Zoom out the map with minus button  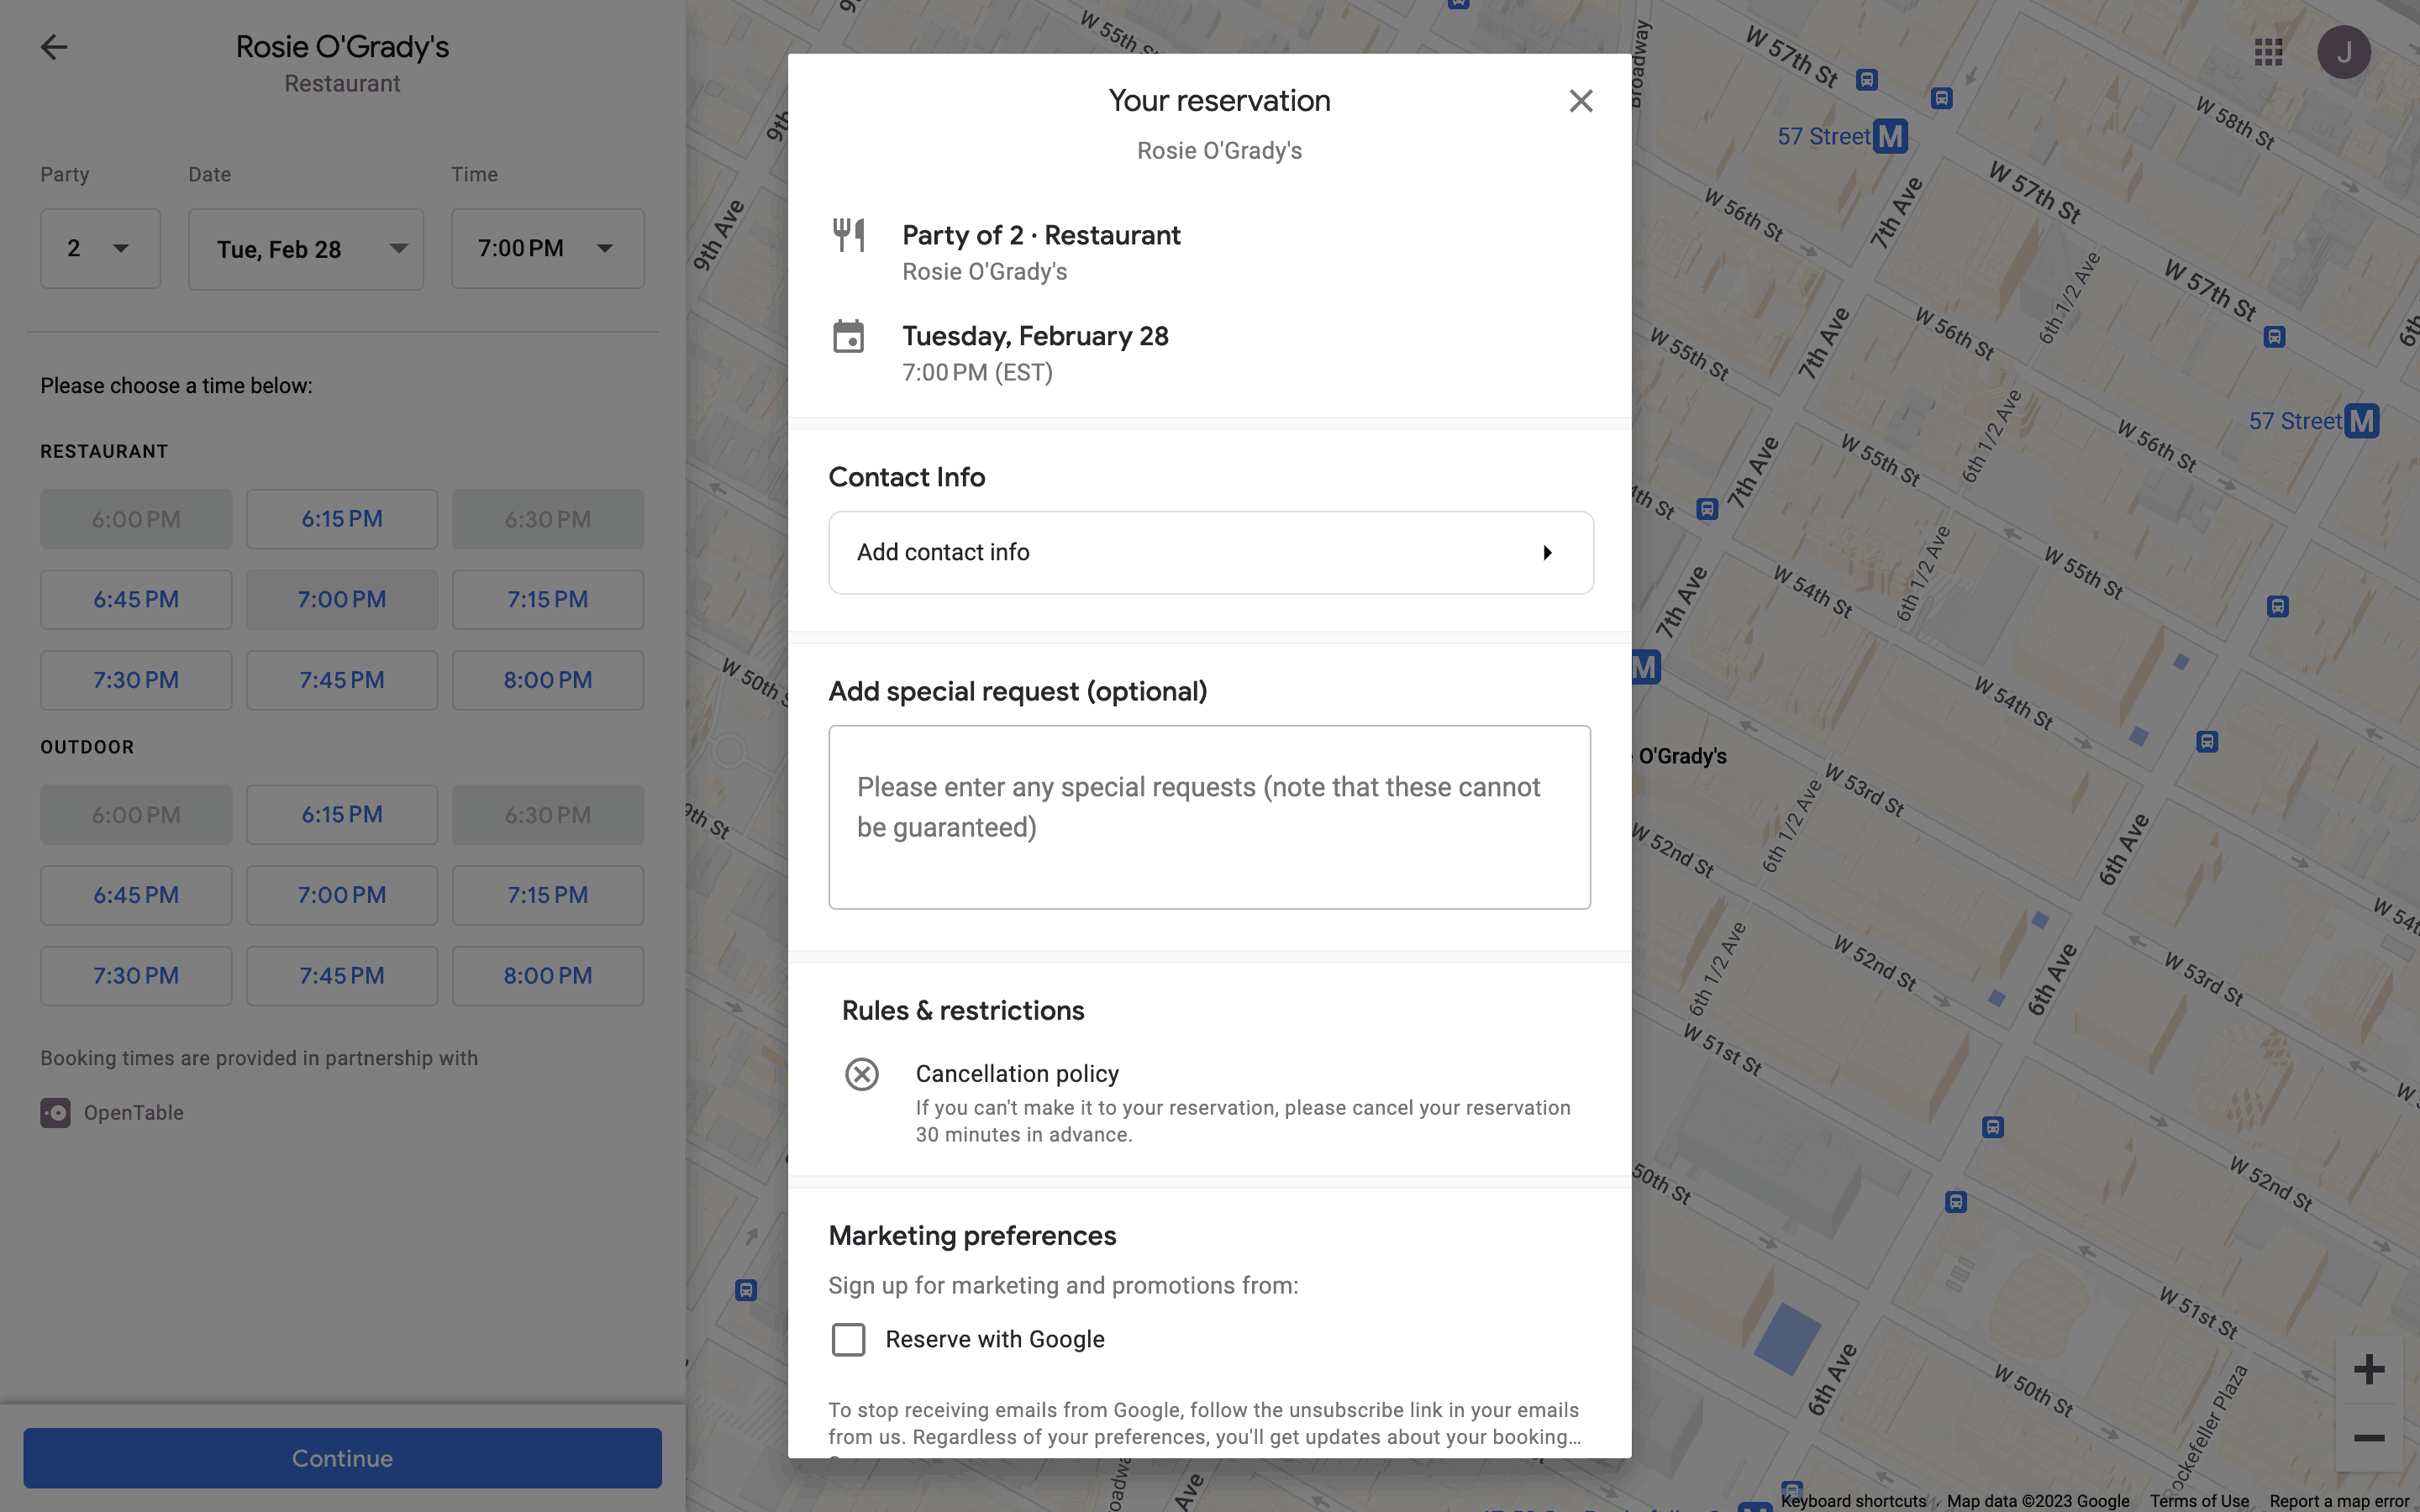[x=2368, y=1438]
